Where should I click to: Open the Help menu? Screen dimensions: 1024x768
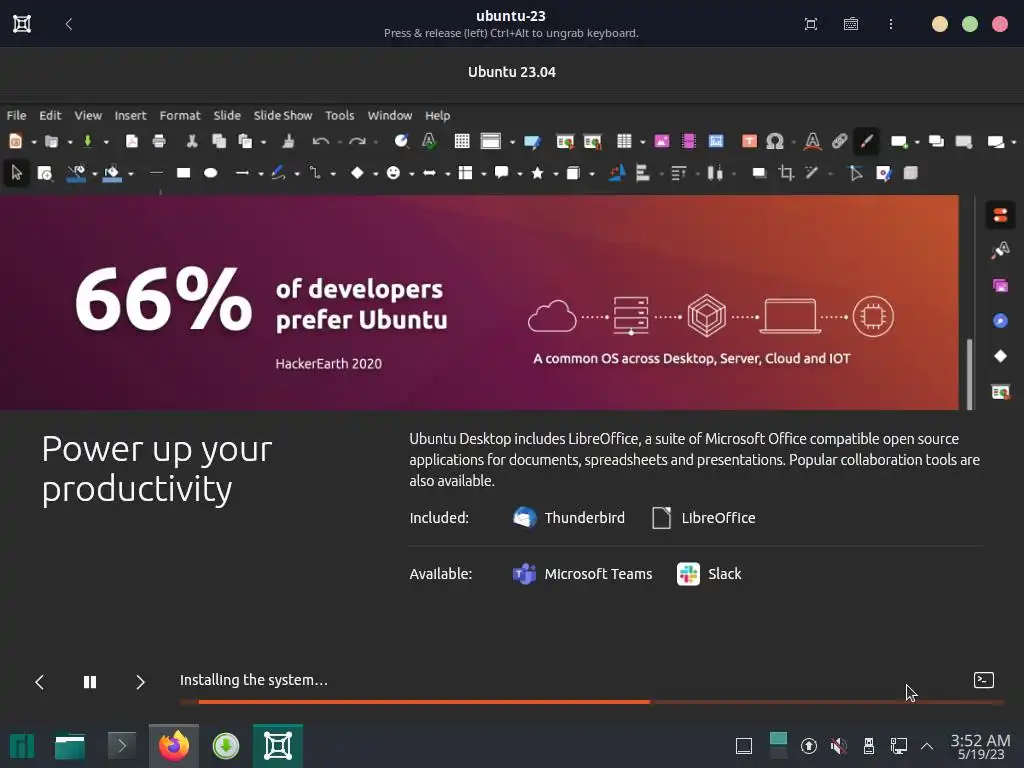click(438, 116)
